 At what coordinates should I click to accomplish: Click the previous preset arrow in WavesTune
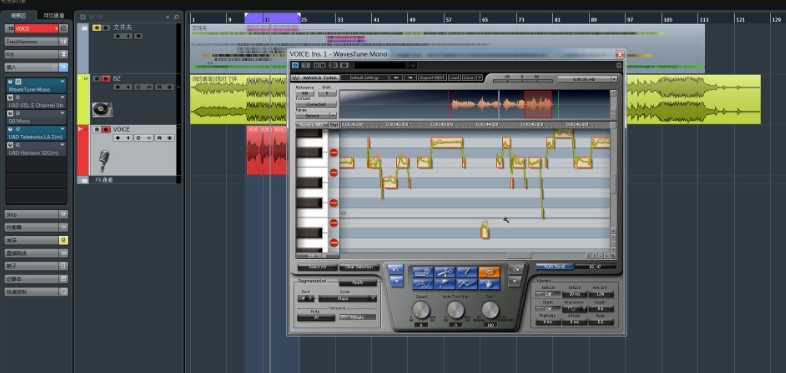[397, 78]
